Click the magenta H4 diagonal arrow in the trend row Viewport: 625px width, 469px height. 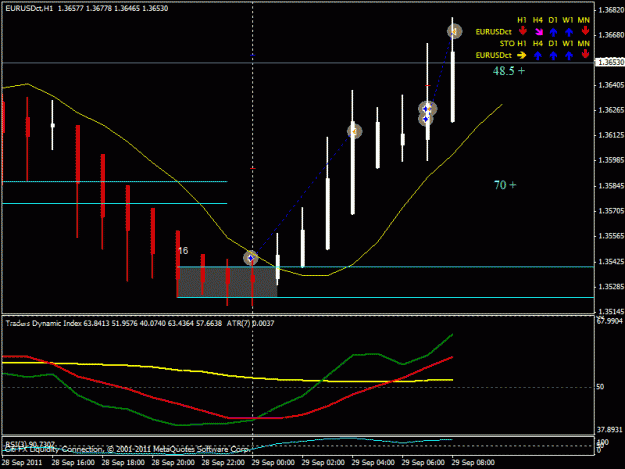pos(539,31)
